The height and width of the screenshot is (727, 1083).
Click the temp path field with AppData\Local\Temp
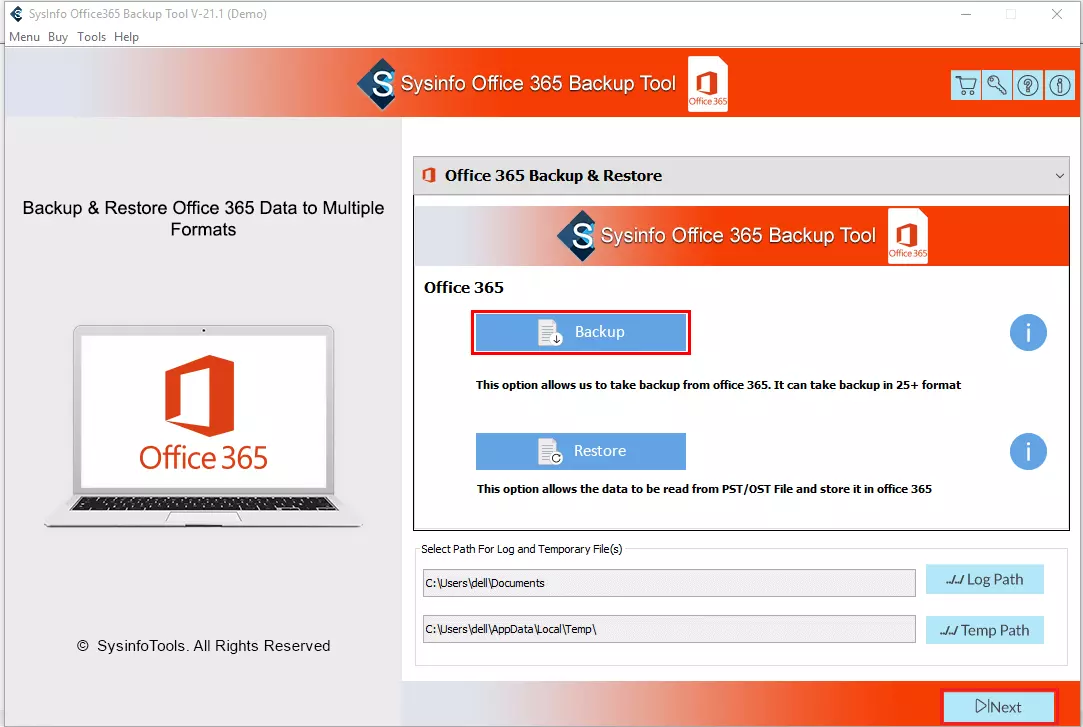pyautogui.click(x=669, y=629)
